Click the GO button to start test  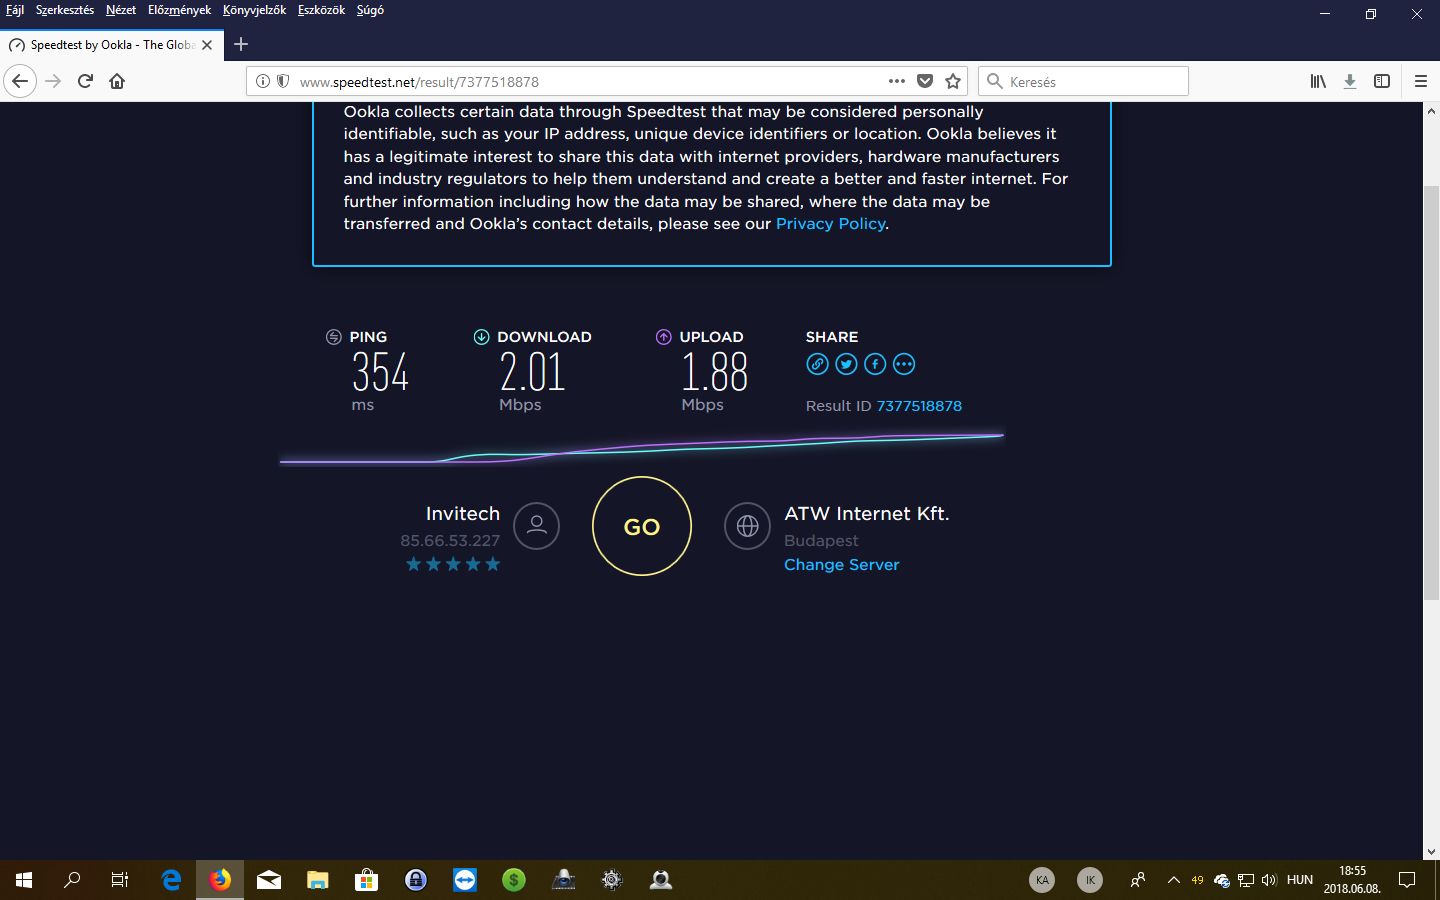(642, 526)
